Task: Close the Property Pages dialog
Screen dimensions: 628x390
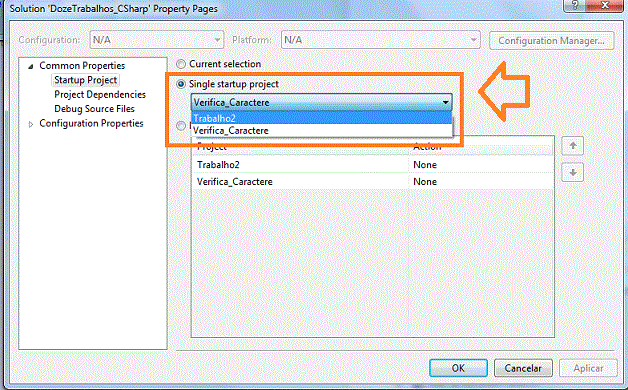Action: click(x=606, y=6)
